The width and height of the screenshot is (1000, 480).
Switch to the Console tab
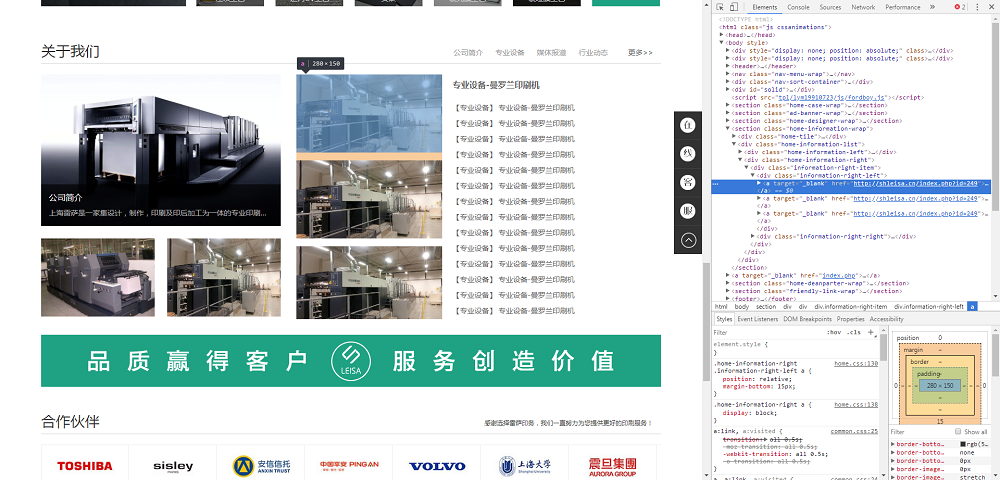[x=798, y=7]
